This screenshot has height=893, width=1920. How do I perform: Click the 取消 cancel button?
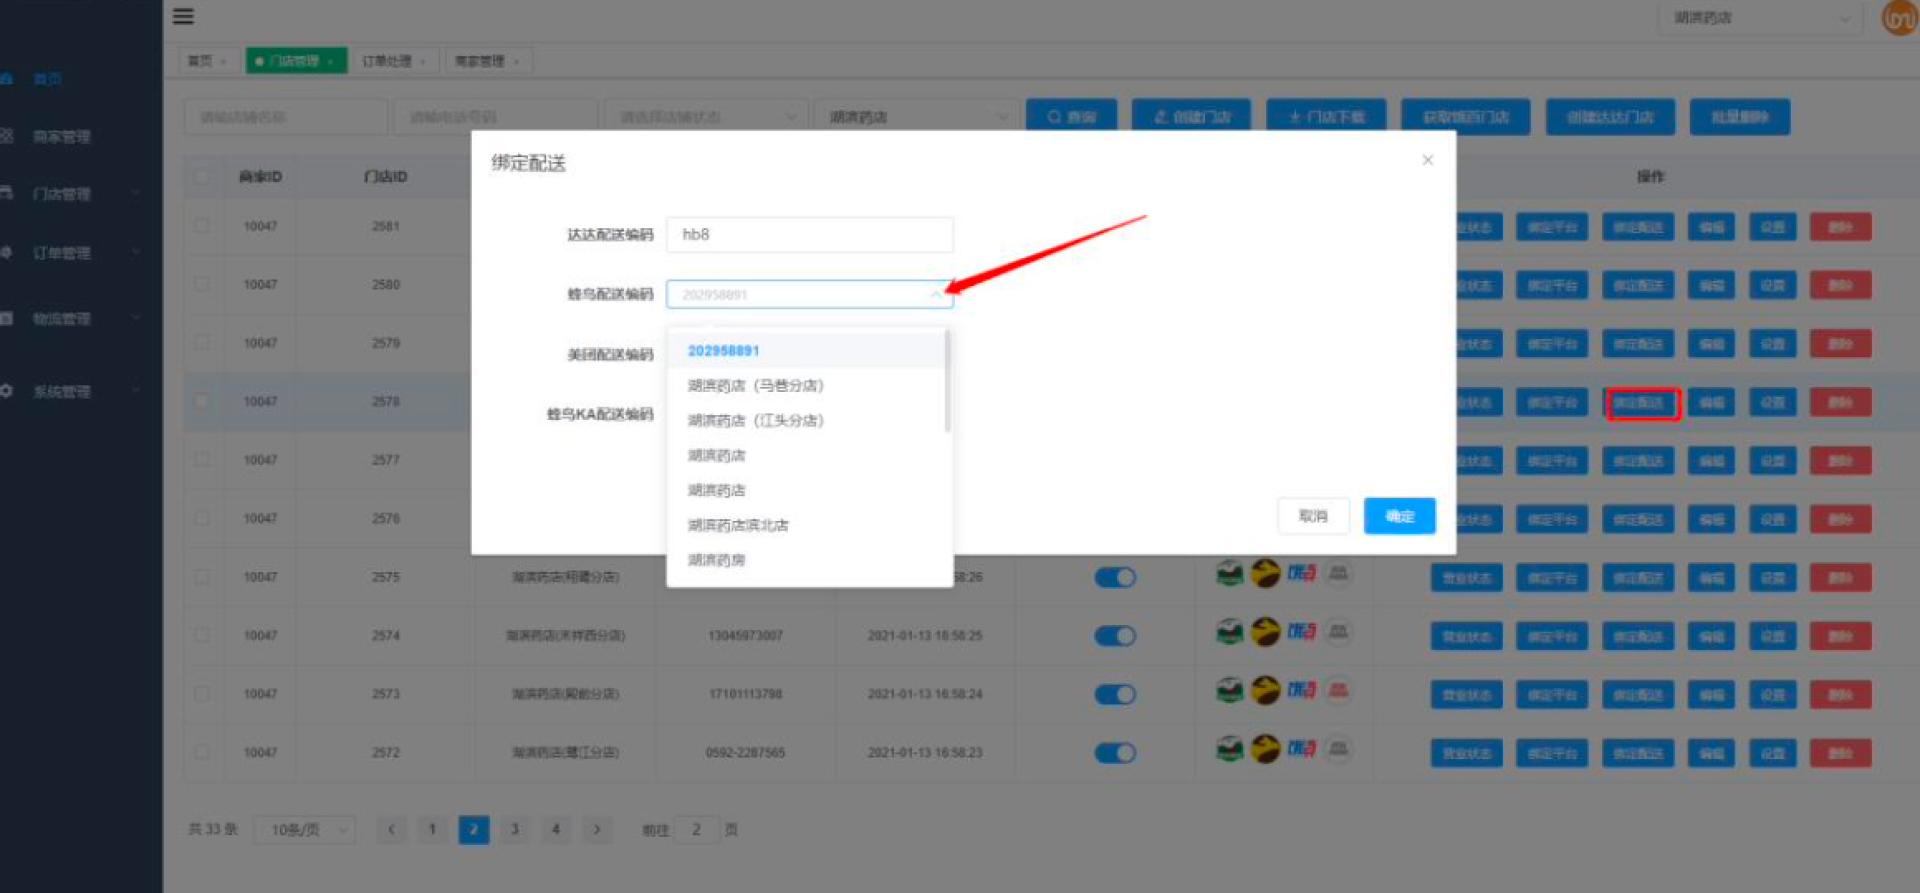(1312, 516)
